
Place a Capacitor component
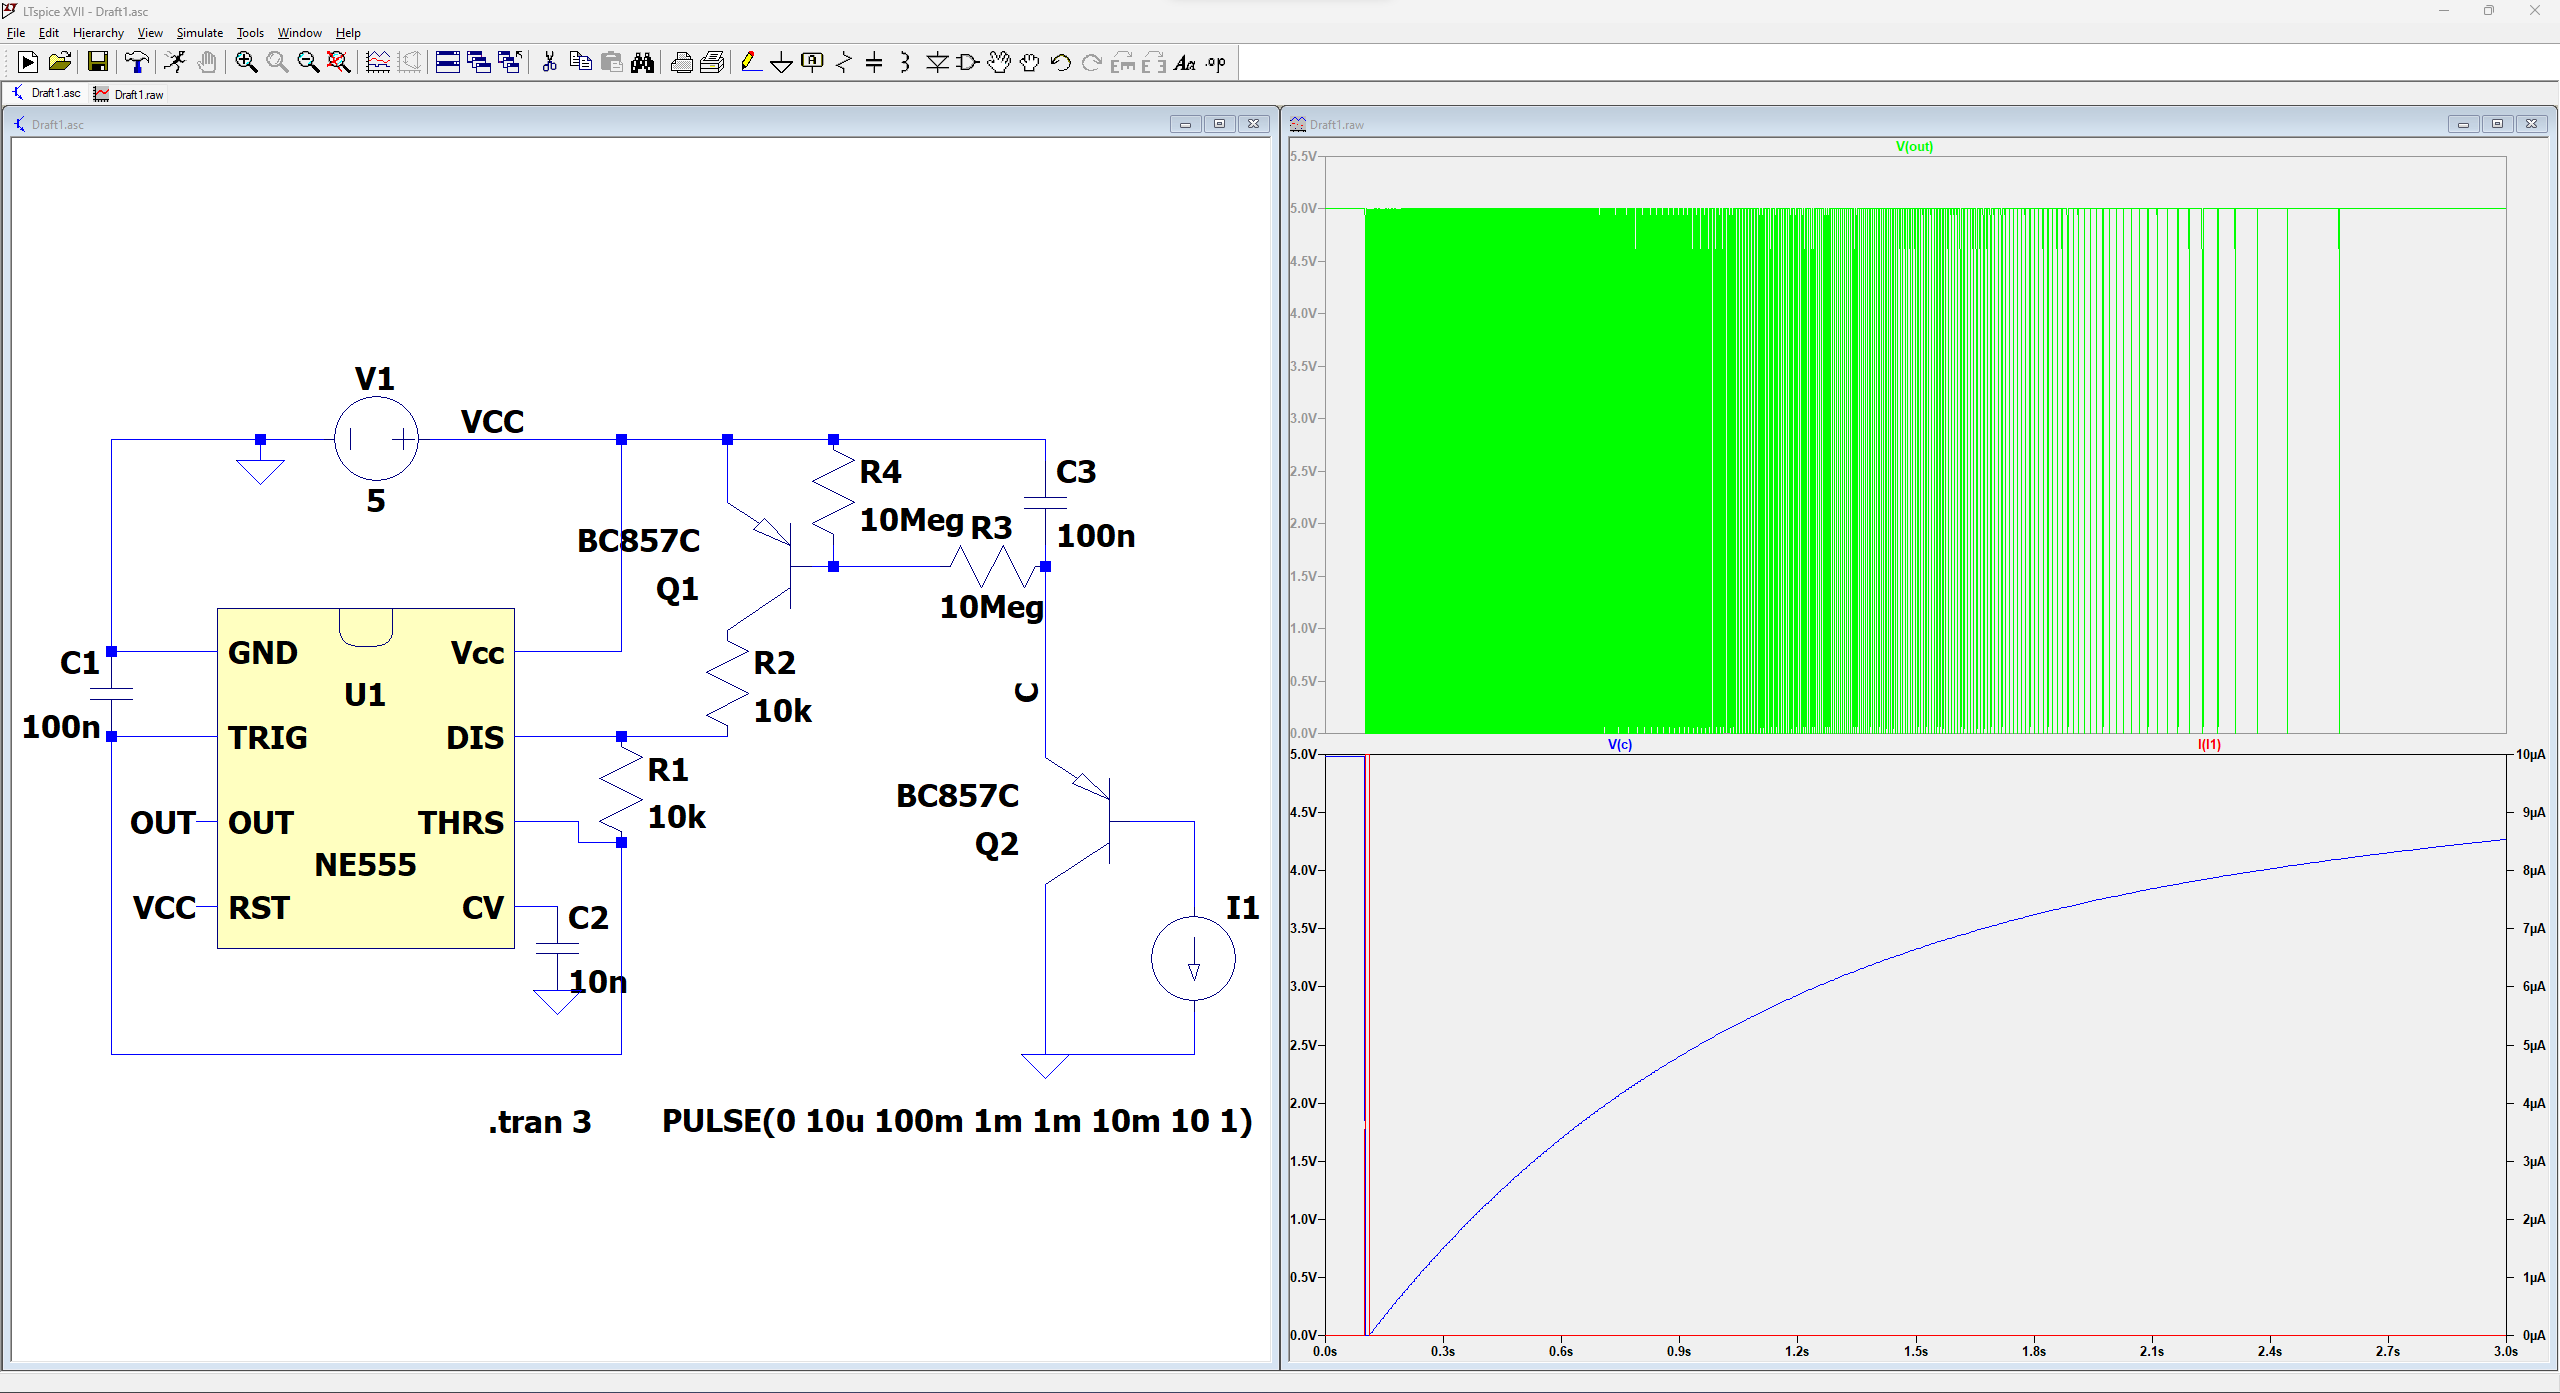pyautogui.click(x=874, y=62)
